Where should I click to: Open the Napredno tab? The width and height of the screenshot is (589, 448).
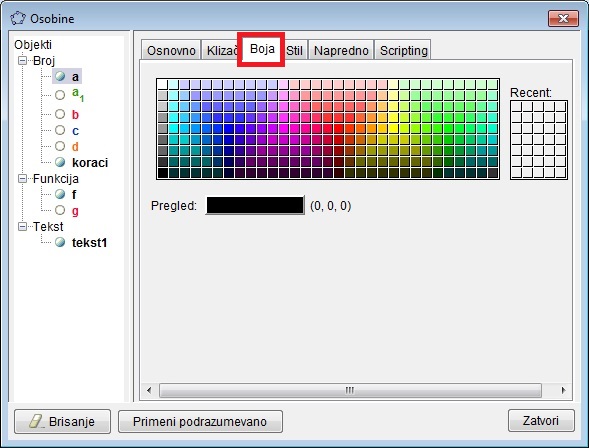tap(341, 50)
